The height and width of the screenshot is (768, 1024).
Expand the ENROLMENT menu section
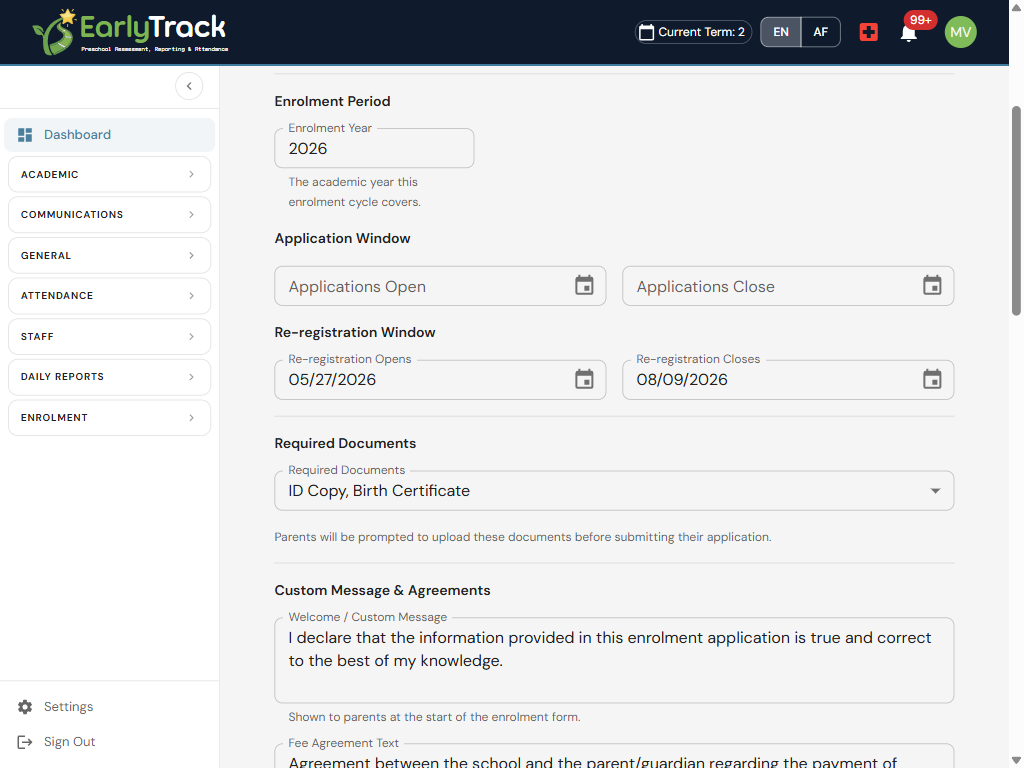(x=110, y=417)
